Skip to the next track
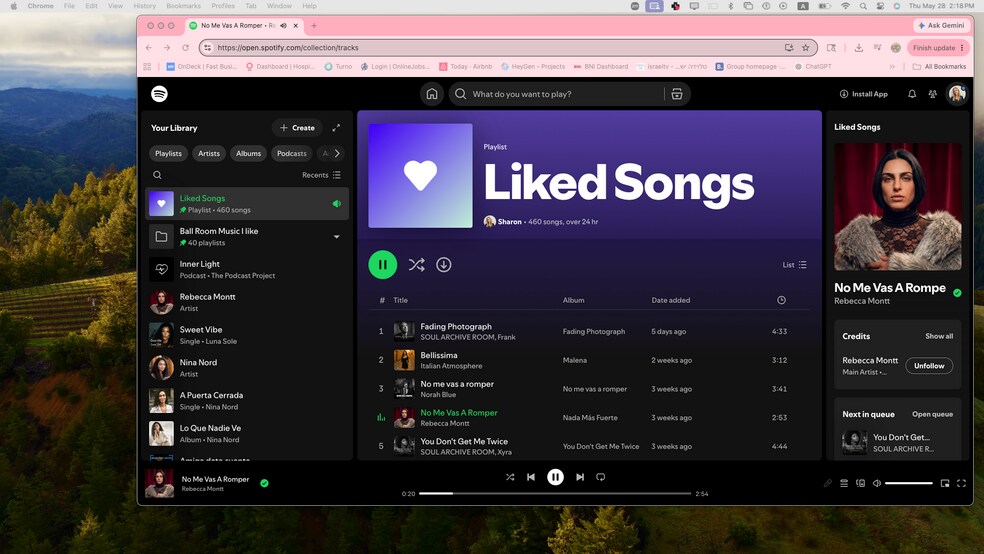This screenshot has width=984, height=554. [580, 477]
